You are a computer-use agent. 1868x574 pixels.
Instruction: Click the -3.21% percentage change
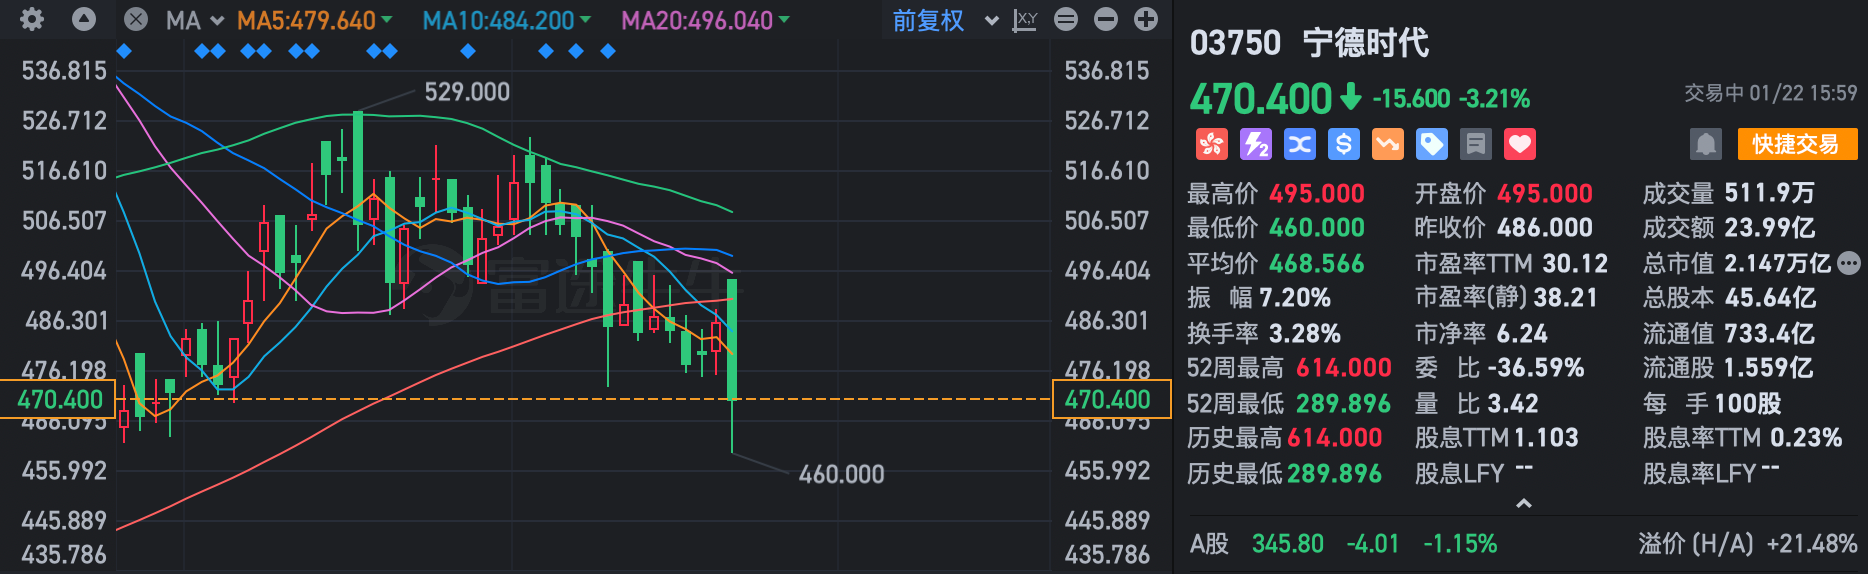(x=1494, y=98)
